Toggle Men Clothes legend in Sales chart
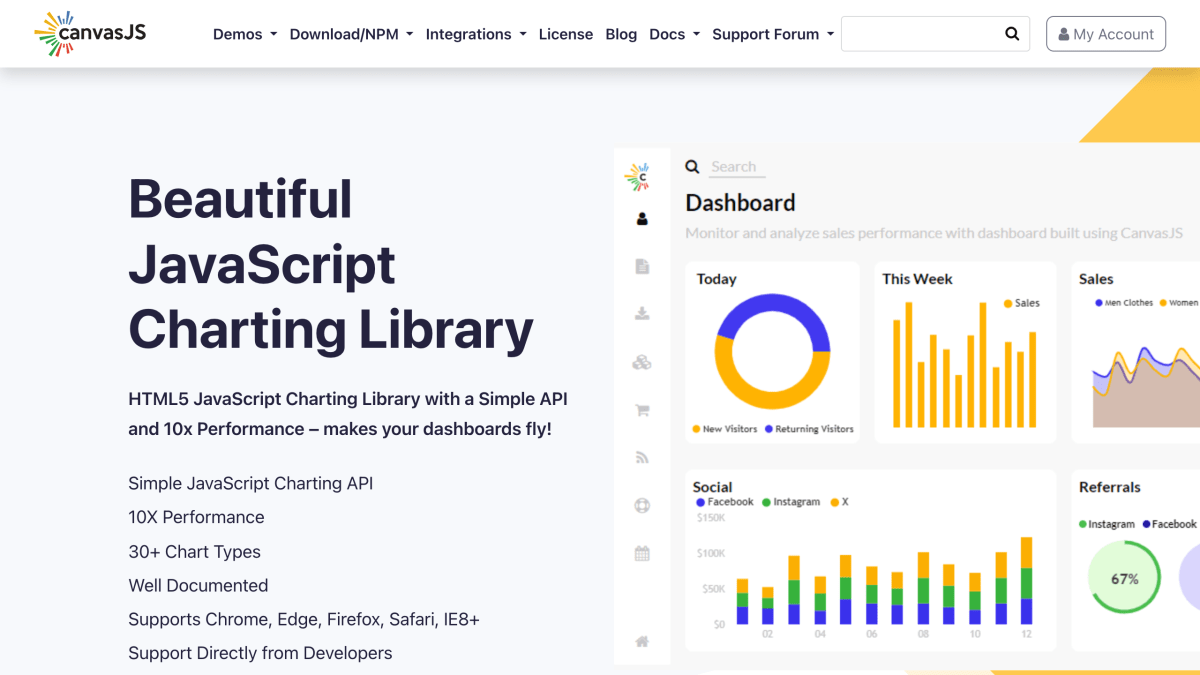This screenshot has height=675, width=1200. point(1124,303)
